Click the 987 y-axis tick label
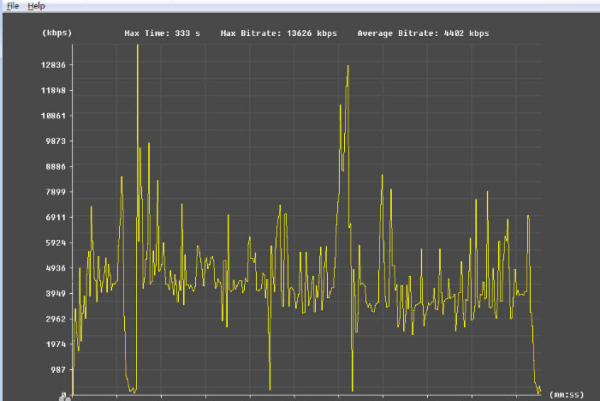 [58, 370]
